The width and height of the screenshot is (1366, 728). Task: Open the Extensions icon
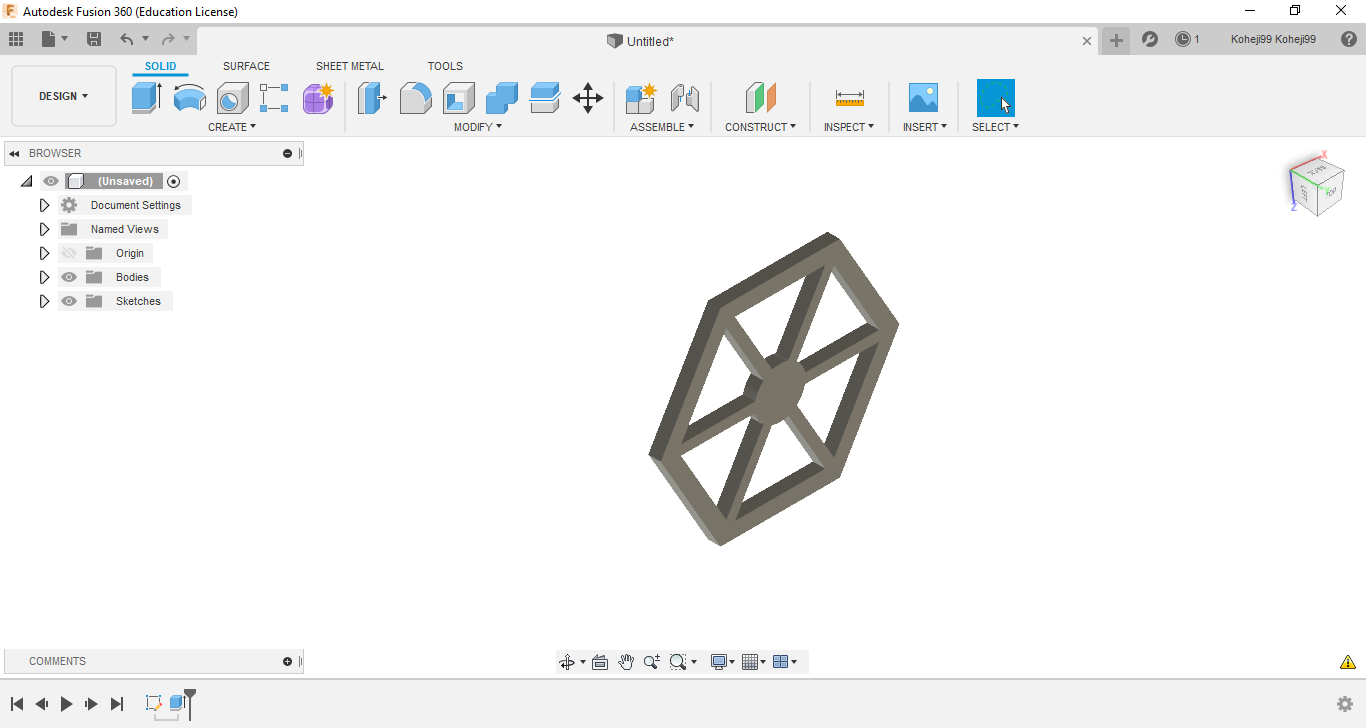[x=1150, y=40]
